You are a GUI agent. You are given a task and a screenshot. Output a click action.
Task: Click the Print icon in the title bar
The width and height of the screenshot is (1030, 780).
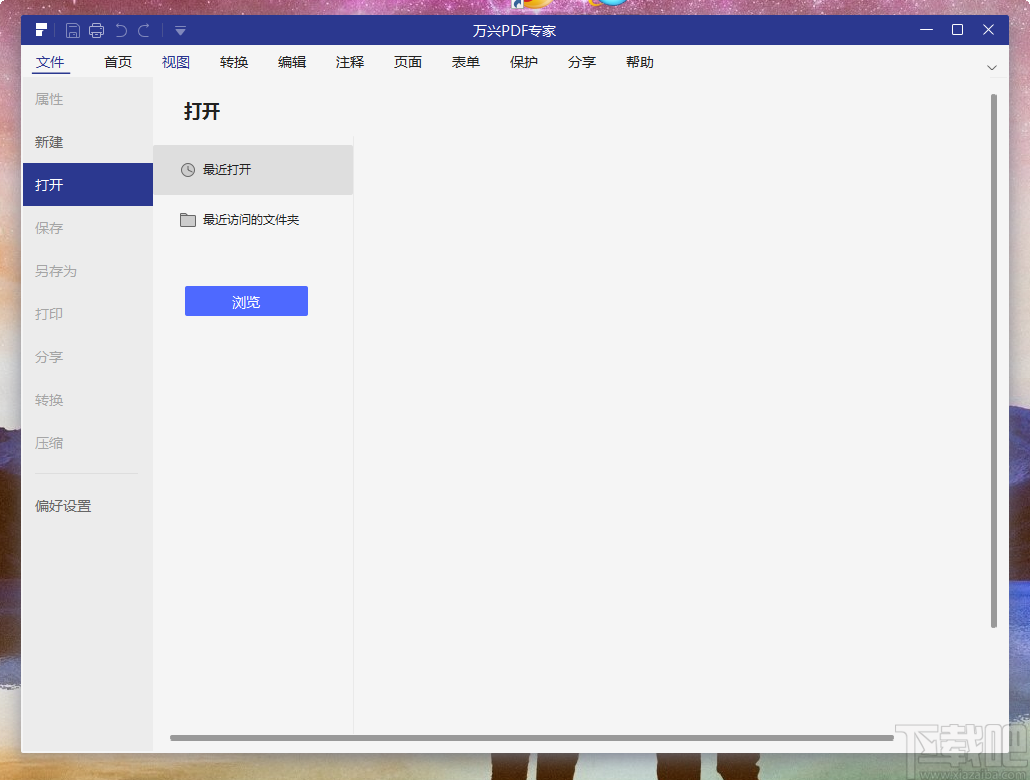coord(96,30)
